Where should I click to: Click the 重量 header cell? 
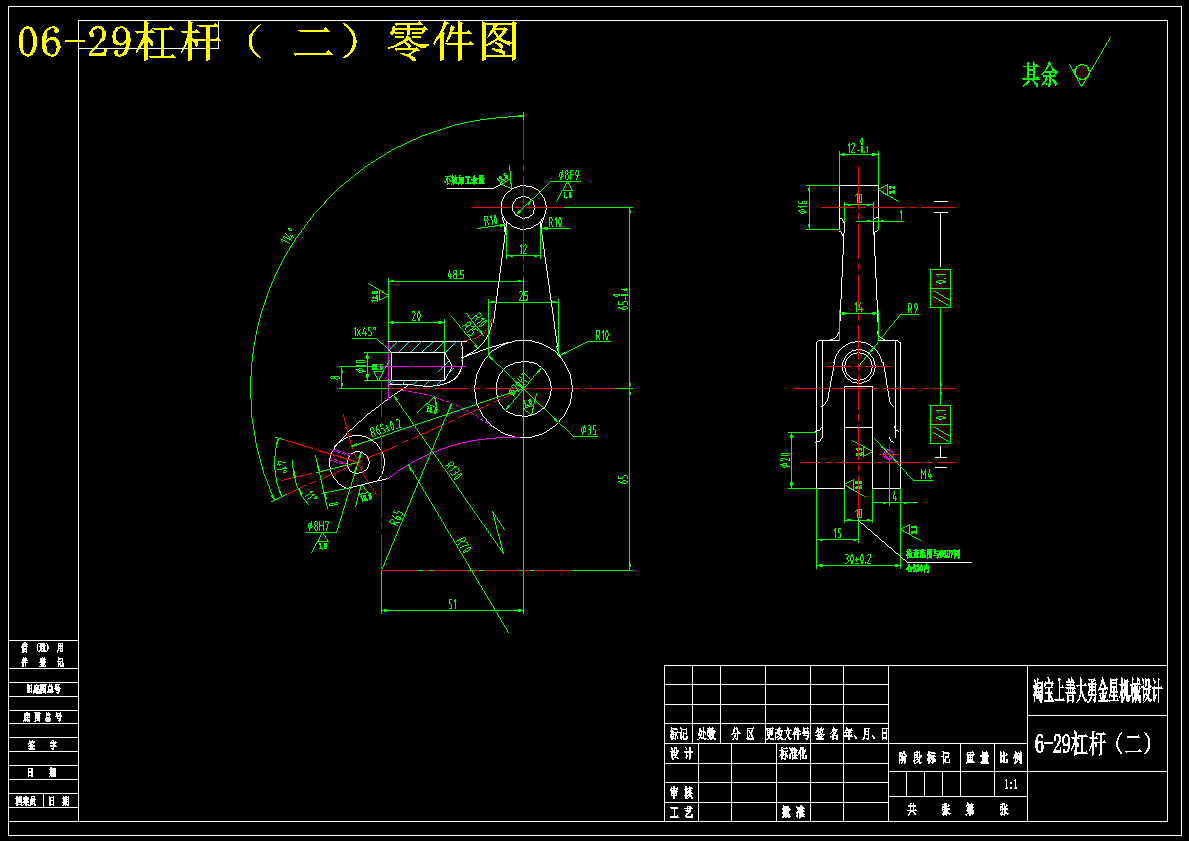click(x=977, y=758)
